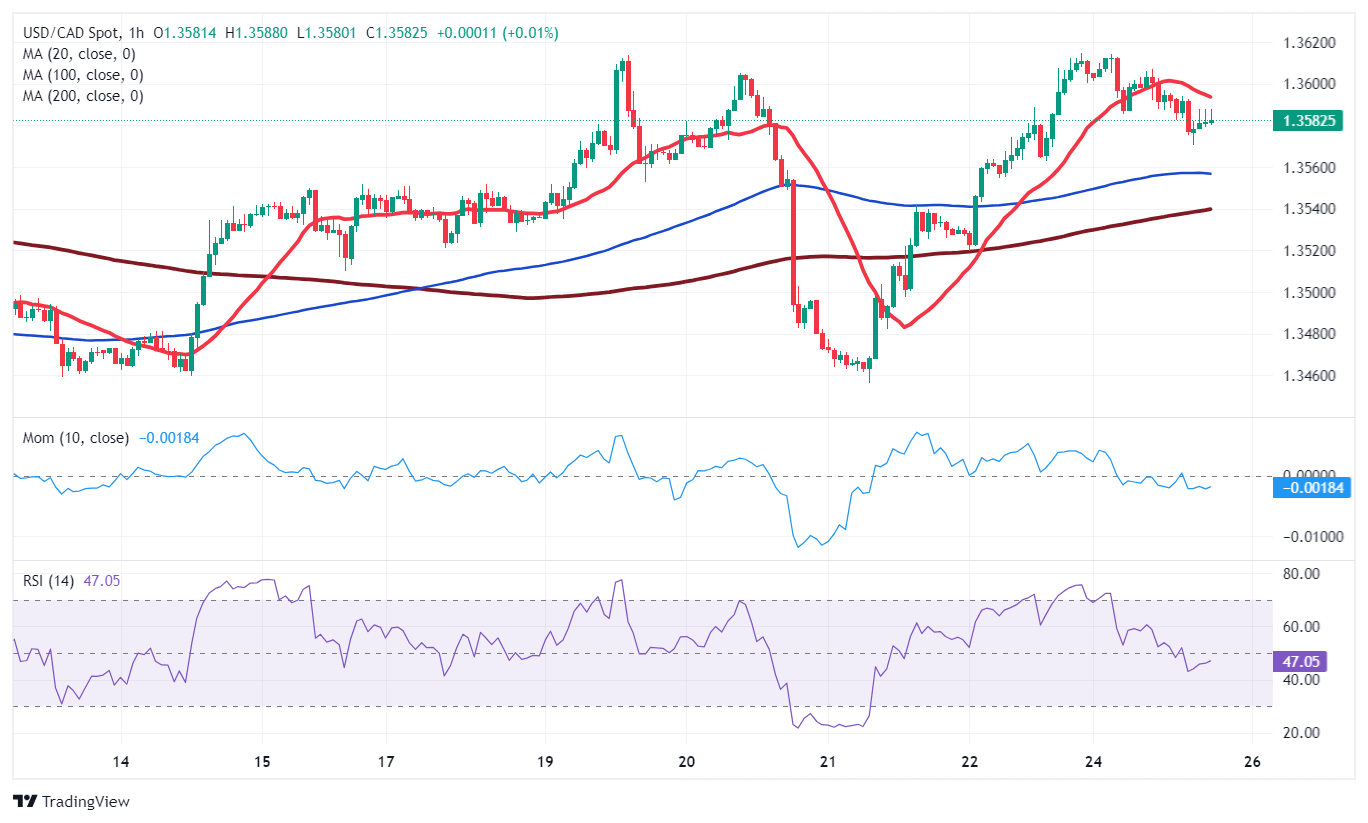Click date label 20 on time axis
Viewport: 1368px width, 823px height.
[686, 762]
